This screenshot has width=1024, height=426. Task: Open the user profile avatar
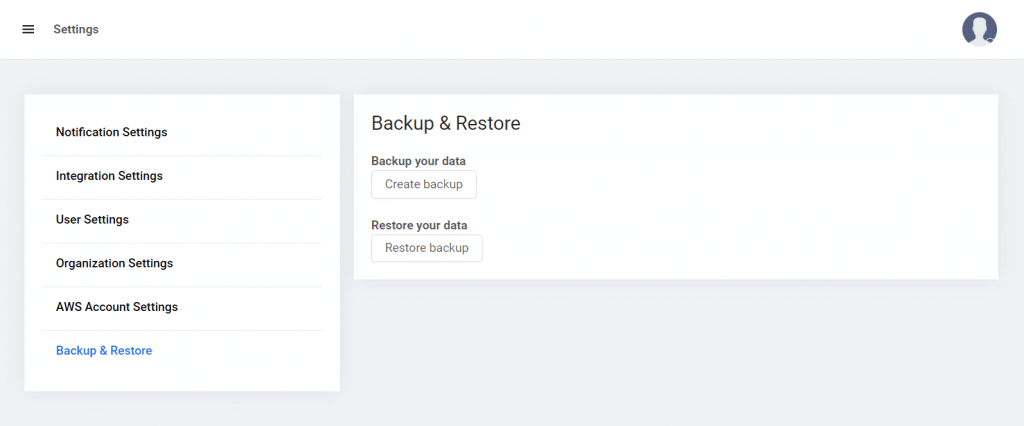point(979,29)
